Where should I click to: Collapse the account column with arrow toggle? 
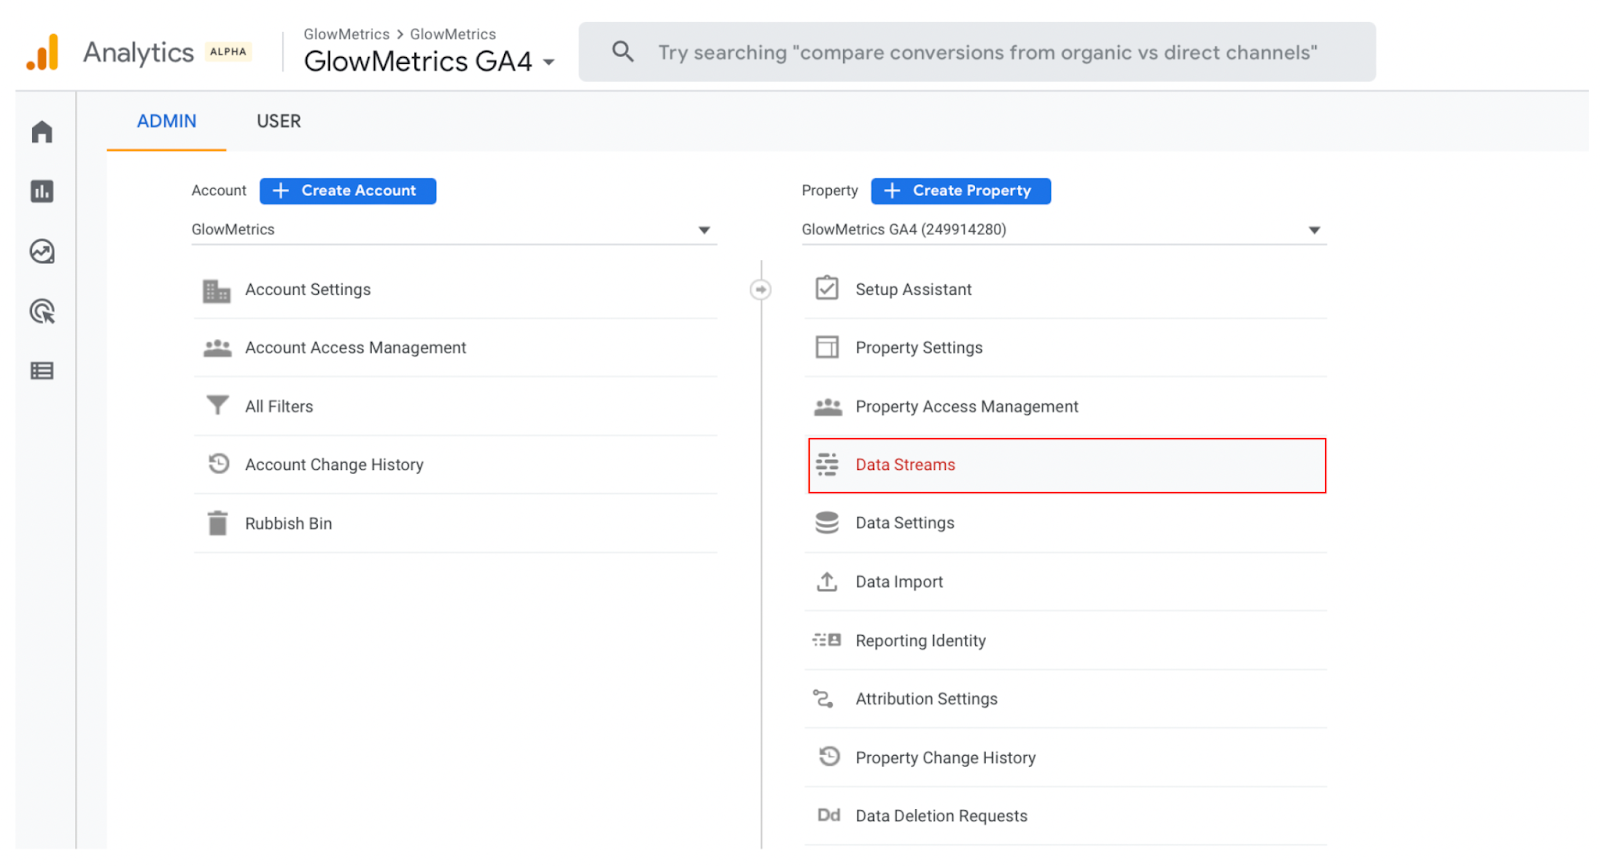coord(761,290)
